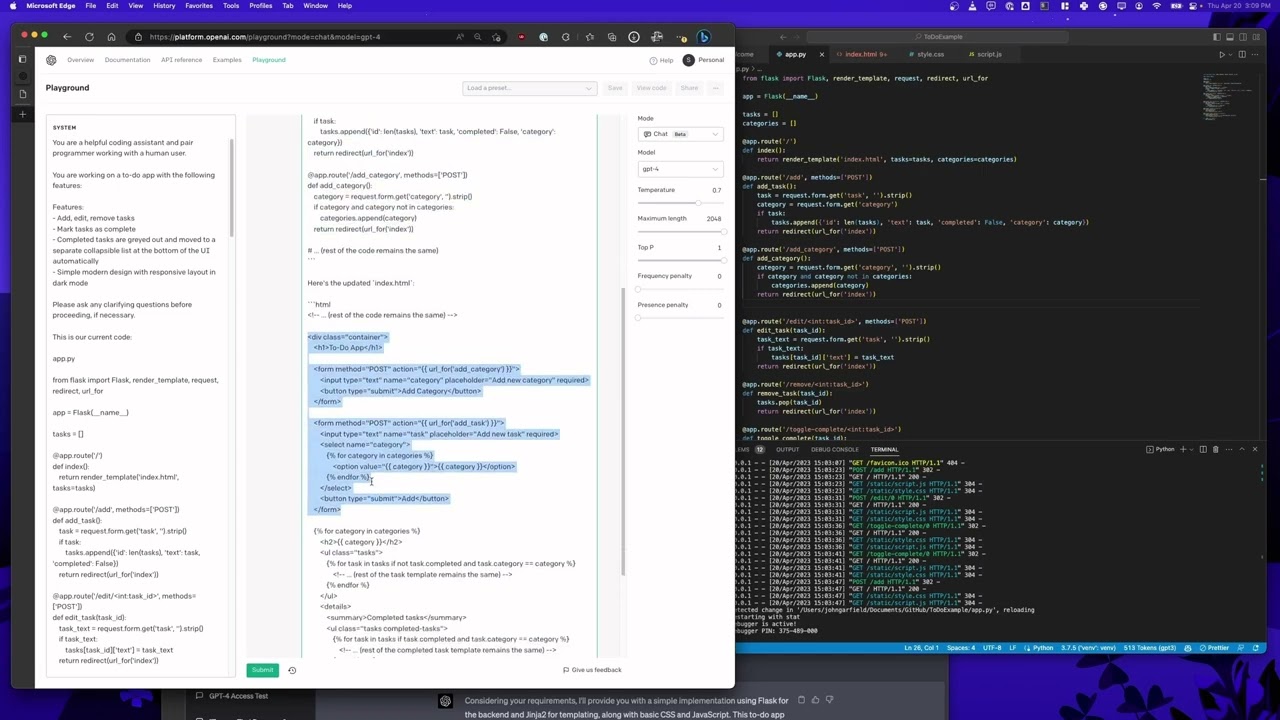This screenshot has height=720, width=1280.
Task: Click the green Submit button
Action: click(262, 670)
